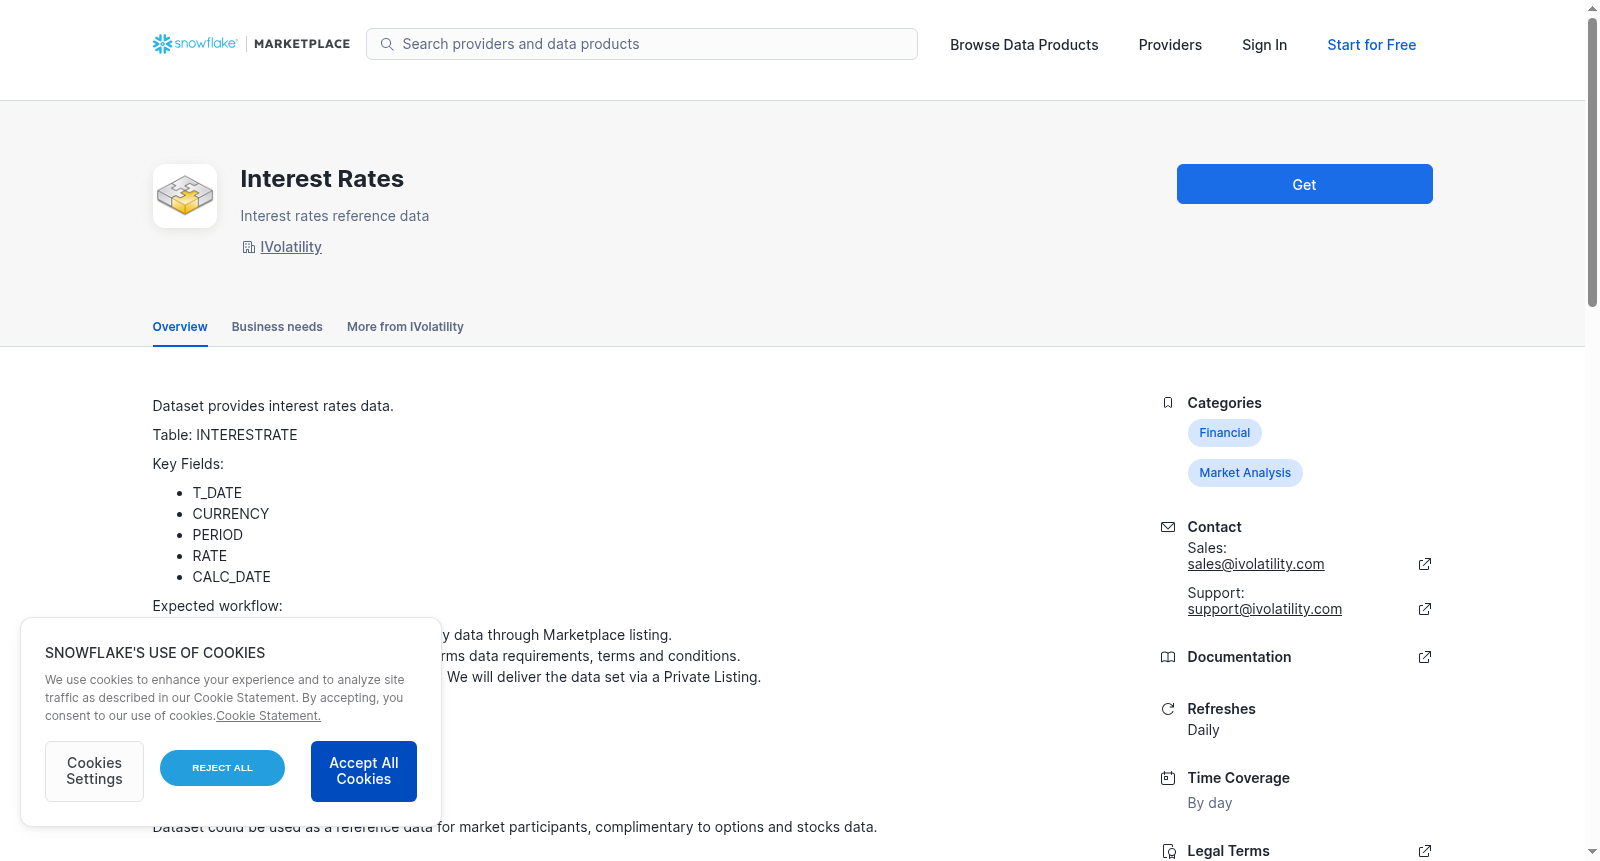Viewport: 1600px width, 861px height.
Task: Click the Interest Rates heading
Action: 322,179
